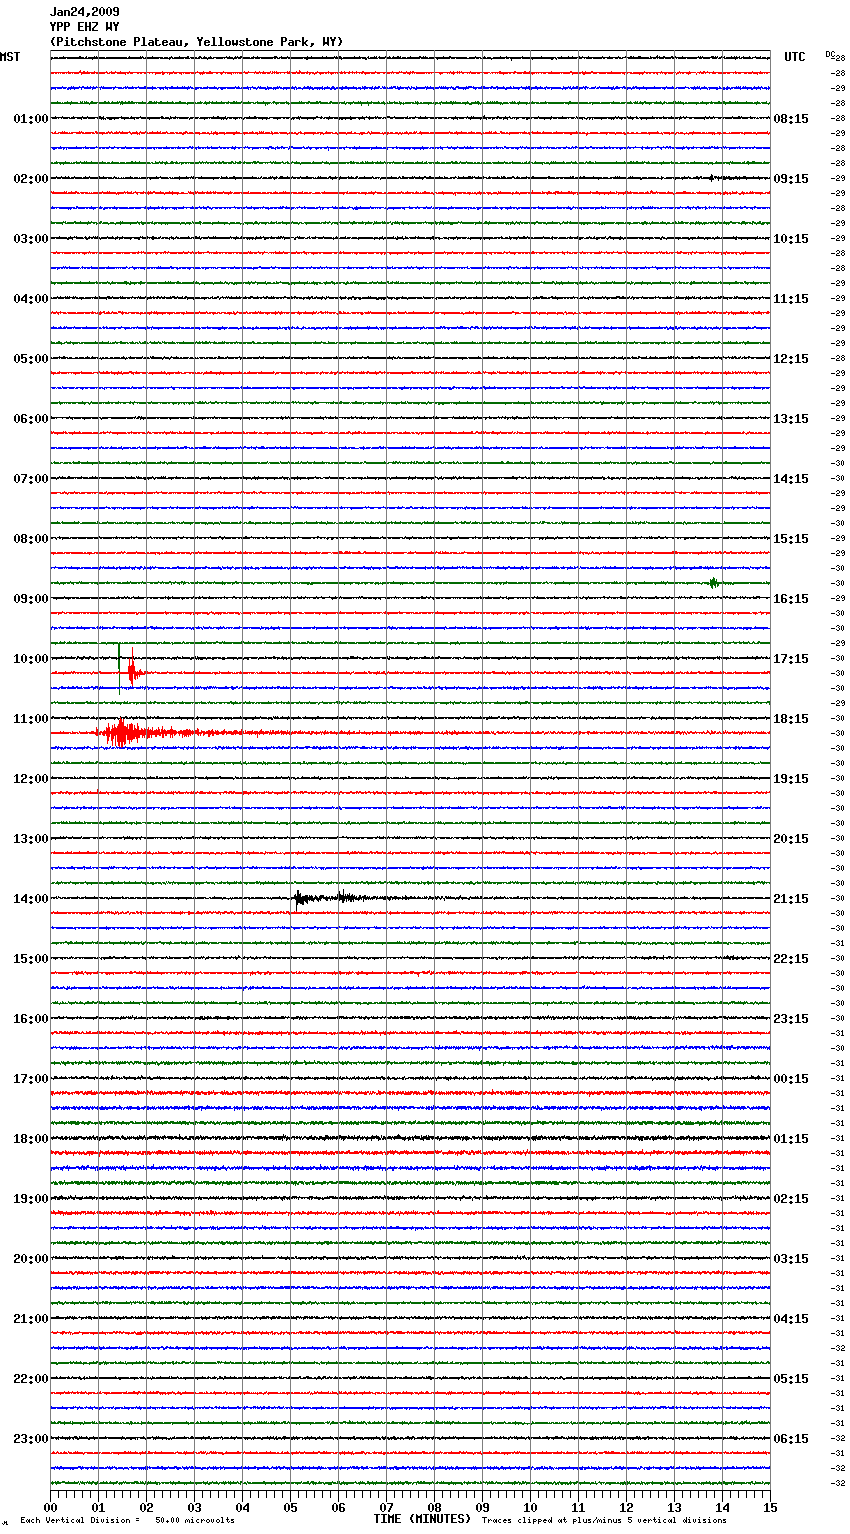
Task: Click the 00:15 UTC time label
Action: [x=791, y=1079]
